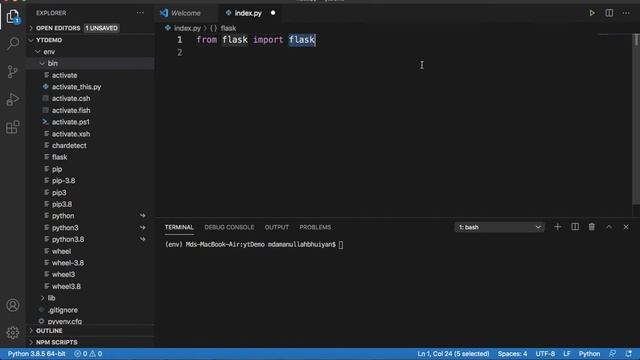The width and height of the screenshot is (640, 360).
Task: Select the index.py editor tab
Action: point(248,13)
